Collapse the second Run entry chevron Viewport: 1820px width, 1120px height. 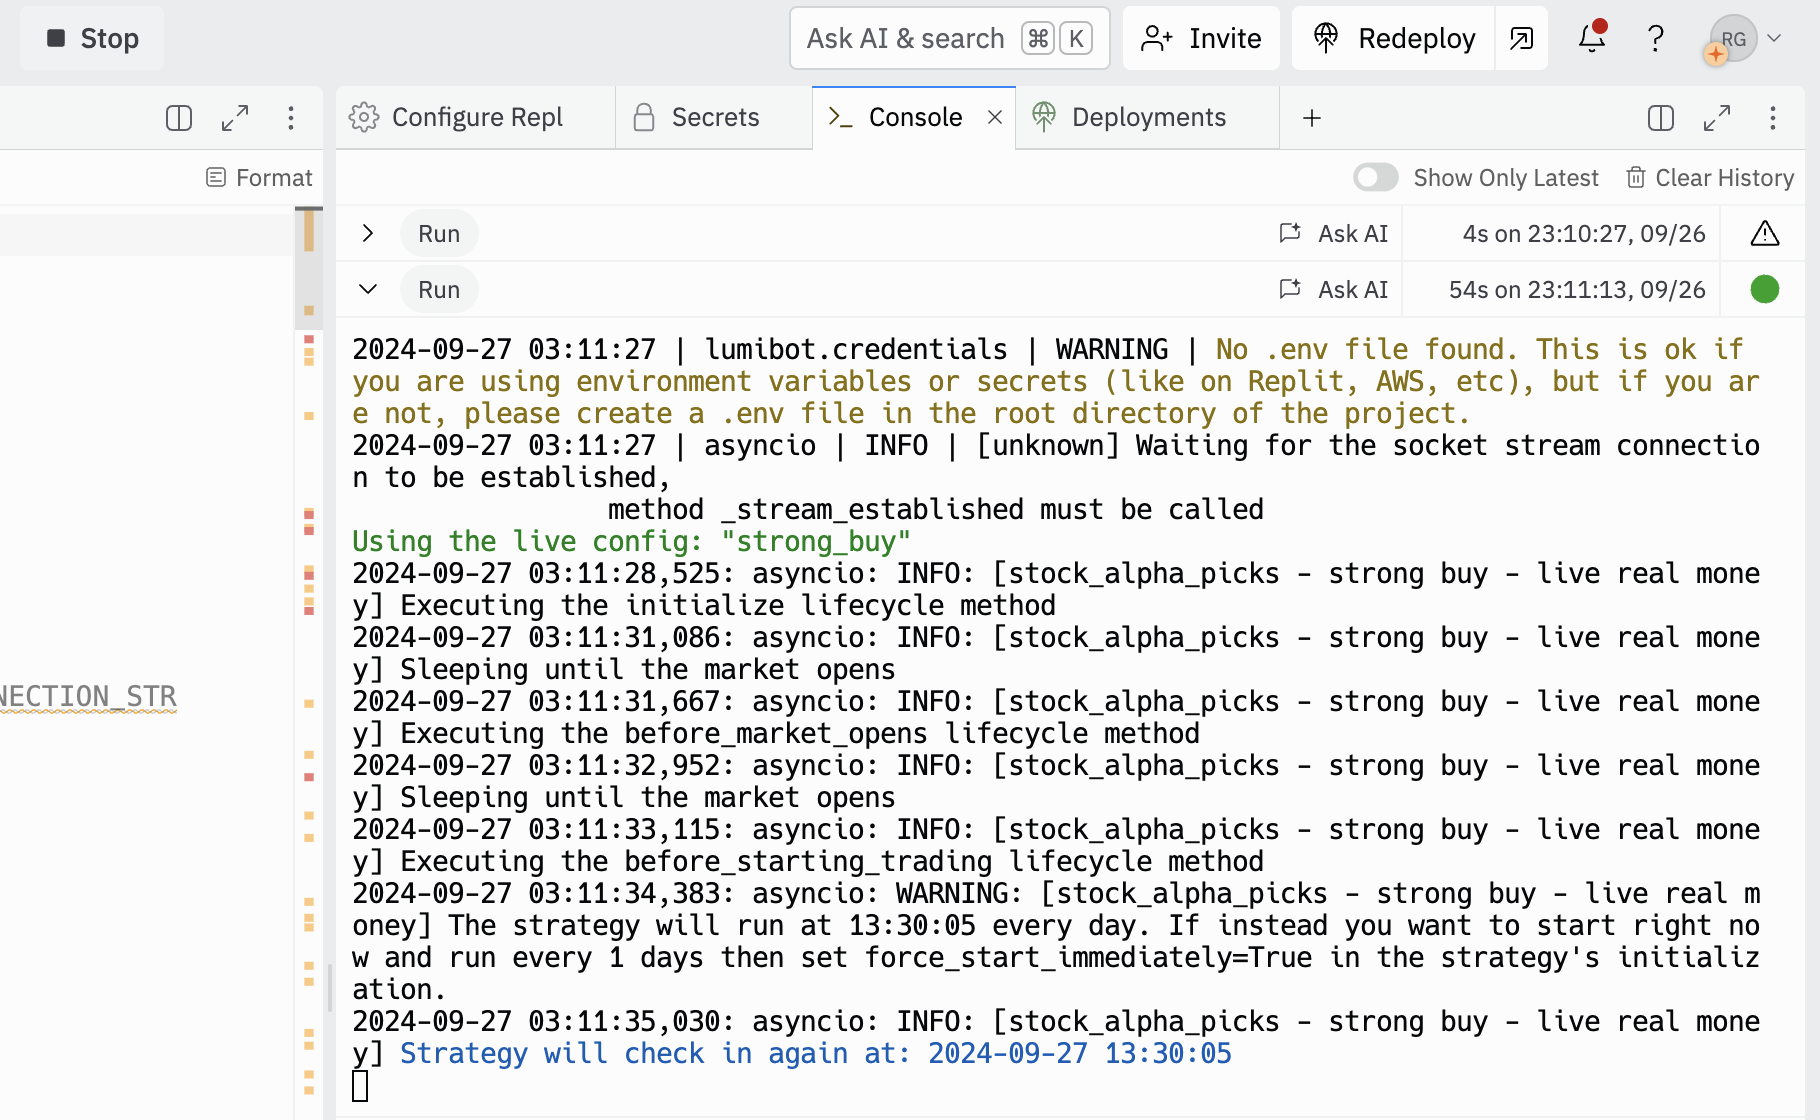coord(368,289)
